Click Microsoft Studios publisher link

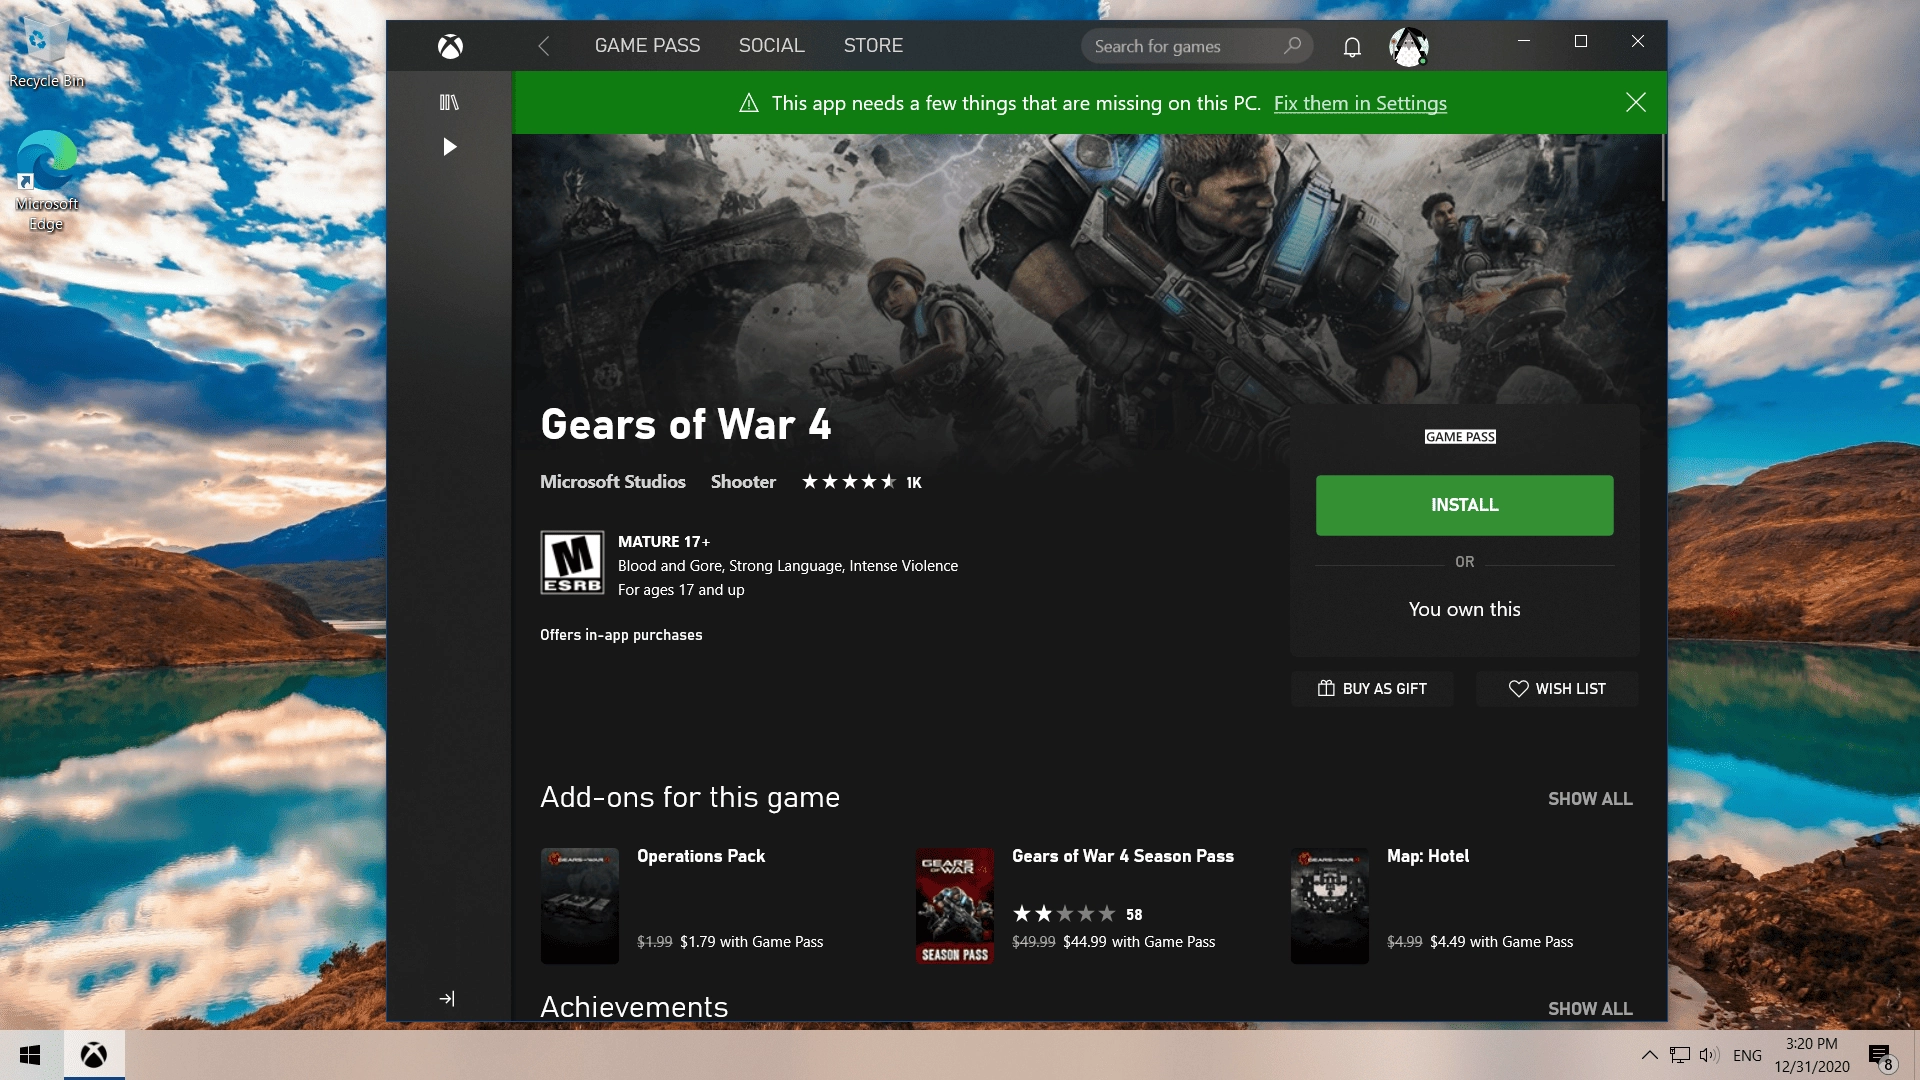pyautogui.click(x=613, y=482)
